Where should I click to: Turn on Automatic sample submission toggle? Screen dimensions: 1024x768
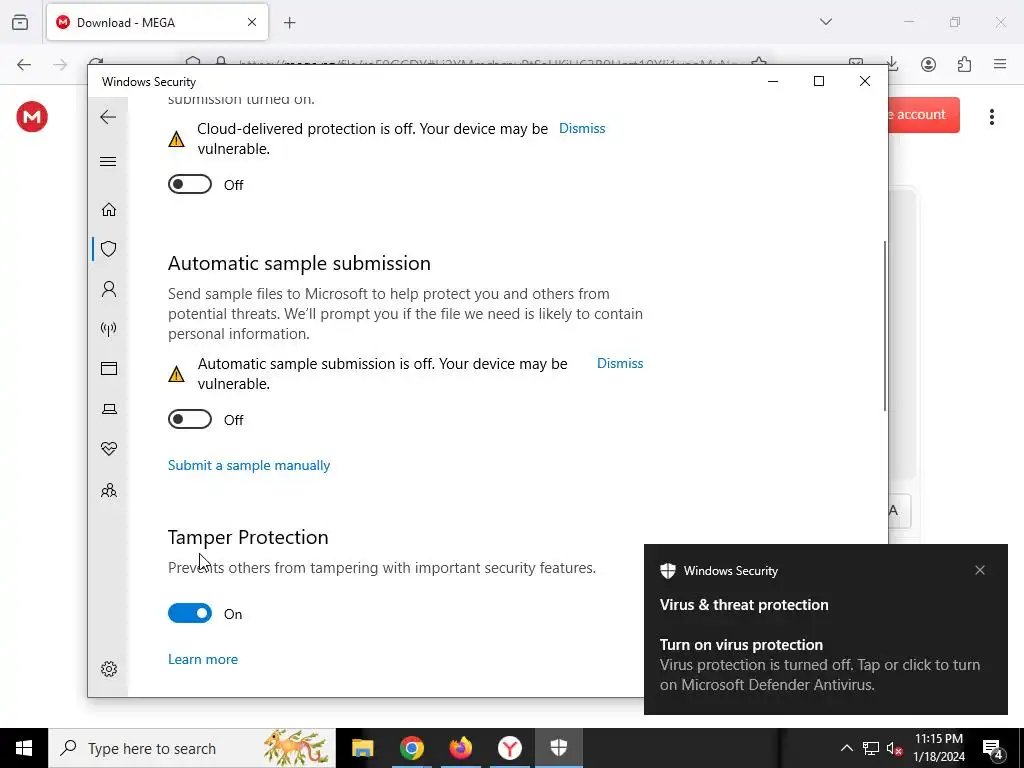pos(189,419)
